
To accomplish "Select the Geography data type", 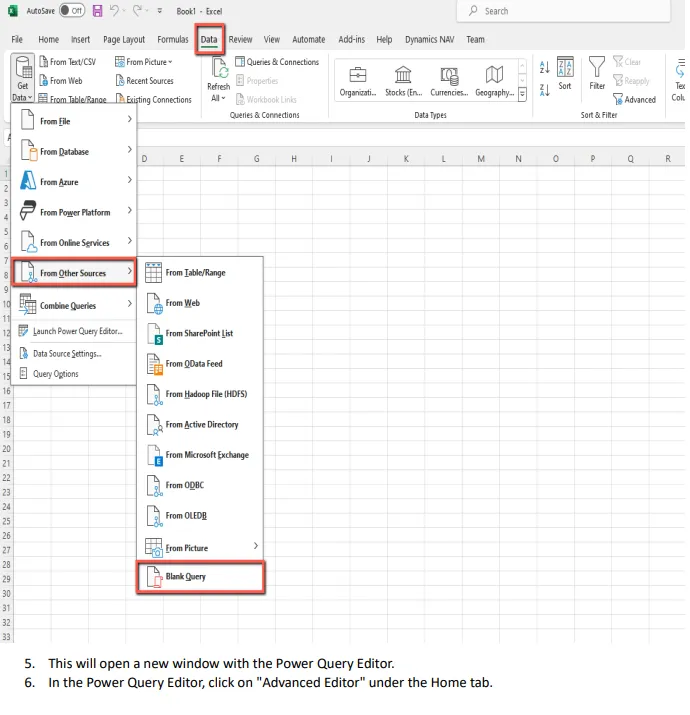I will pos(495,82).
